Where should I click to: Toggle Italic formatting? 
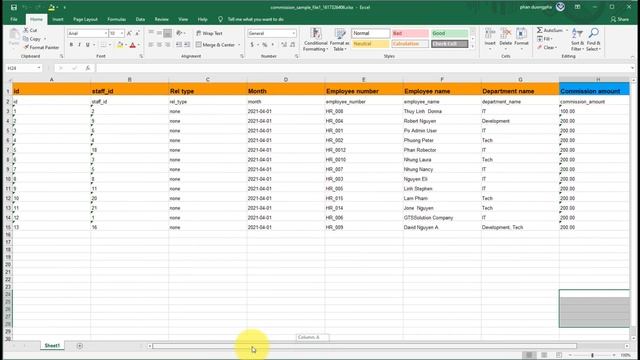click(x=79, y=45)
